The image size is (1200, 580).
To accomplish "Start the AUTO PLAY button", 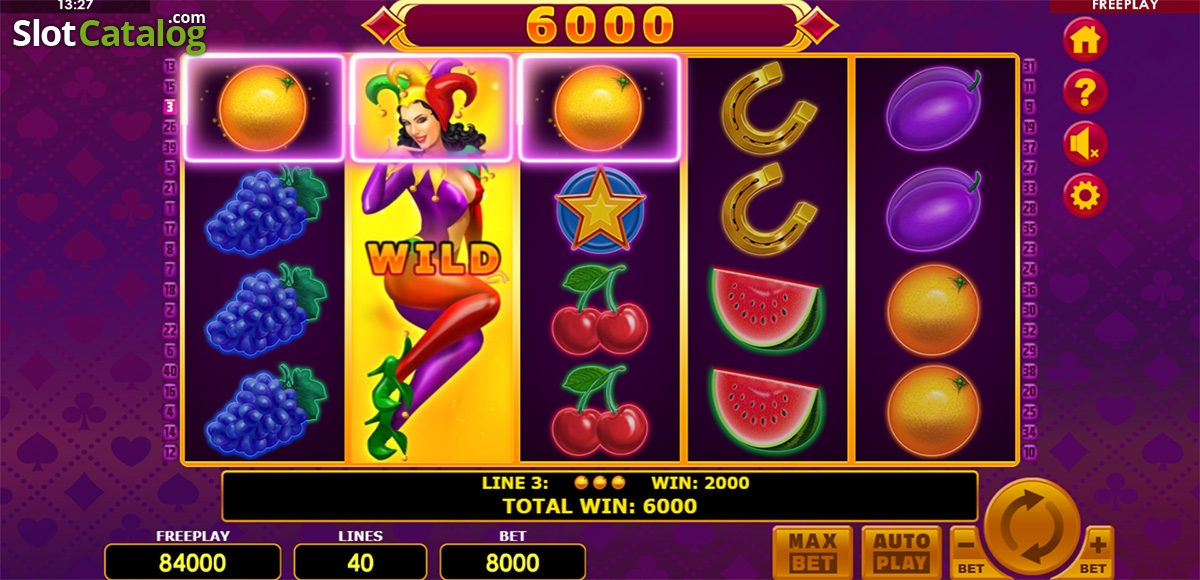I will 902,552.
